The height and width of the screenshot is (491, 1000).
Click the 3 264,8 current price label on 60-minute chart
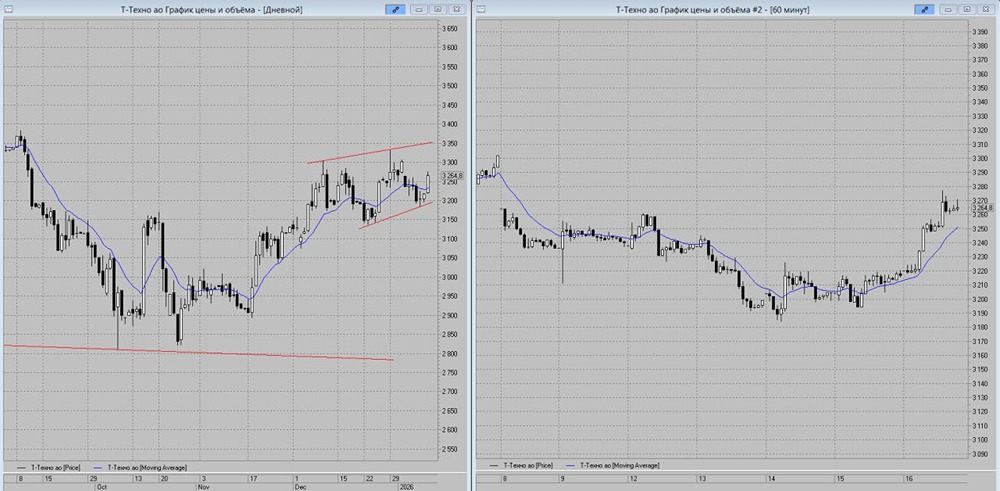tap(982, 208)
